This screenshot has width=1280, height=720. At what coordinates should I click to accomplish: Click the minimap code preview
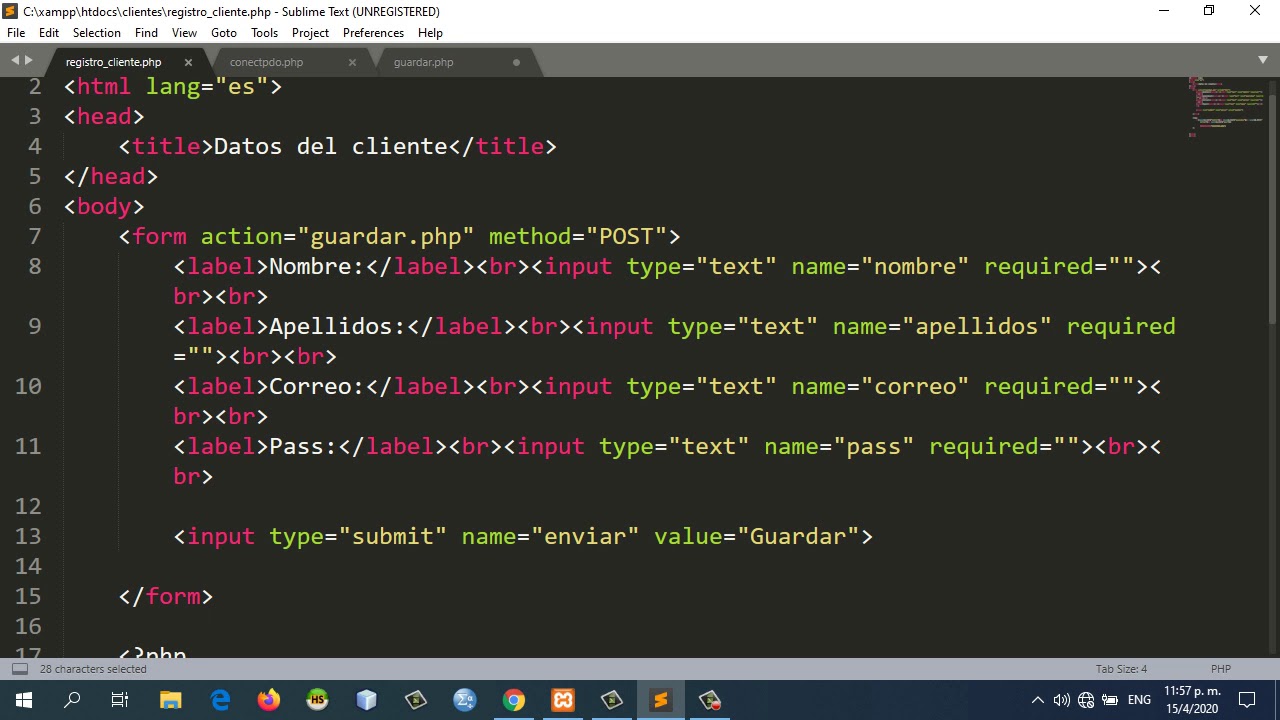click(x=1225, y=106)
